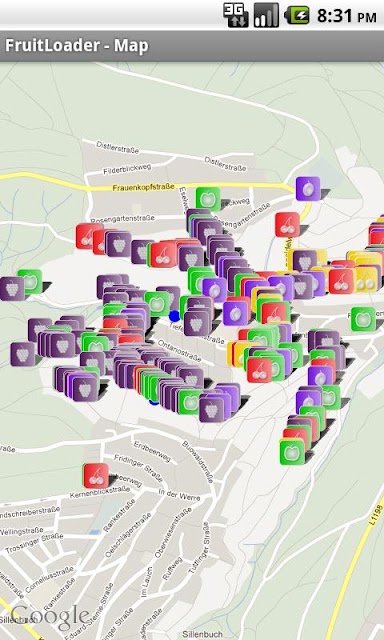
Task: Tap the Frauenkopfstraße street label
Action: point(143,187)
